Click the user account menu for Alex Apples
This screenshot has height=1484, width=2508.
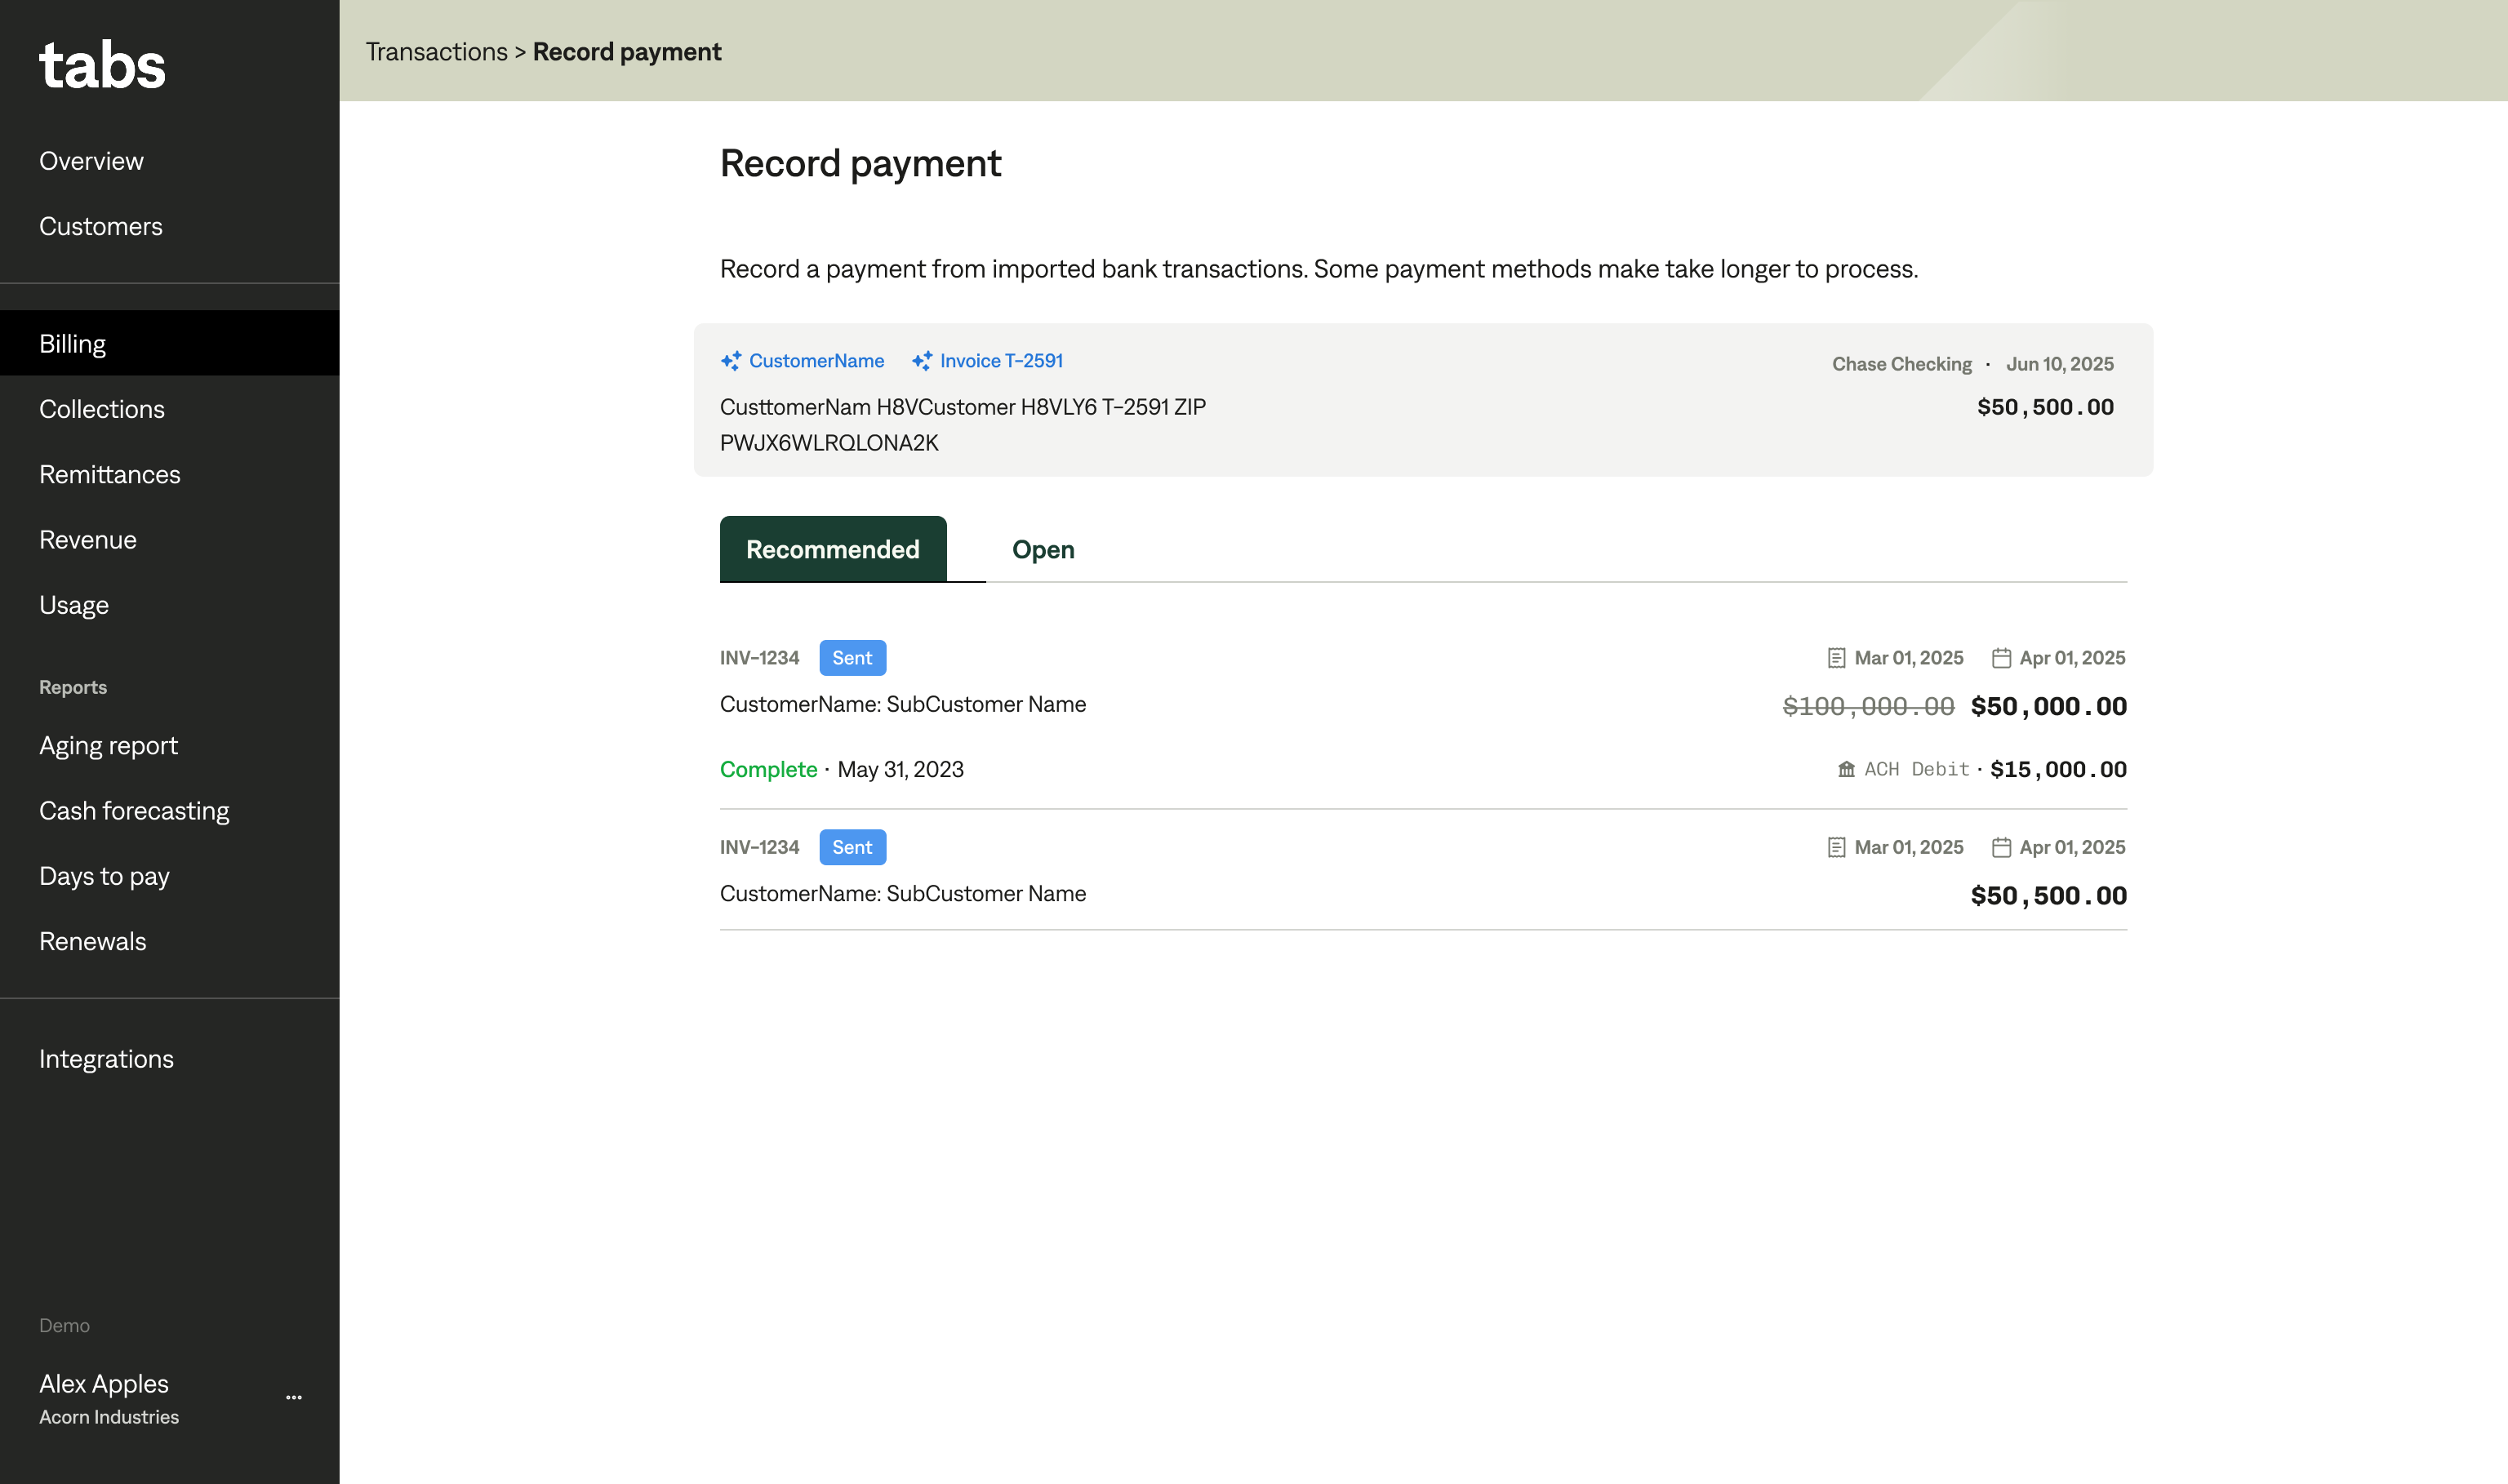click(295, 1396)
